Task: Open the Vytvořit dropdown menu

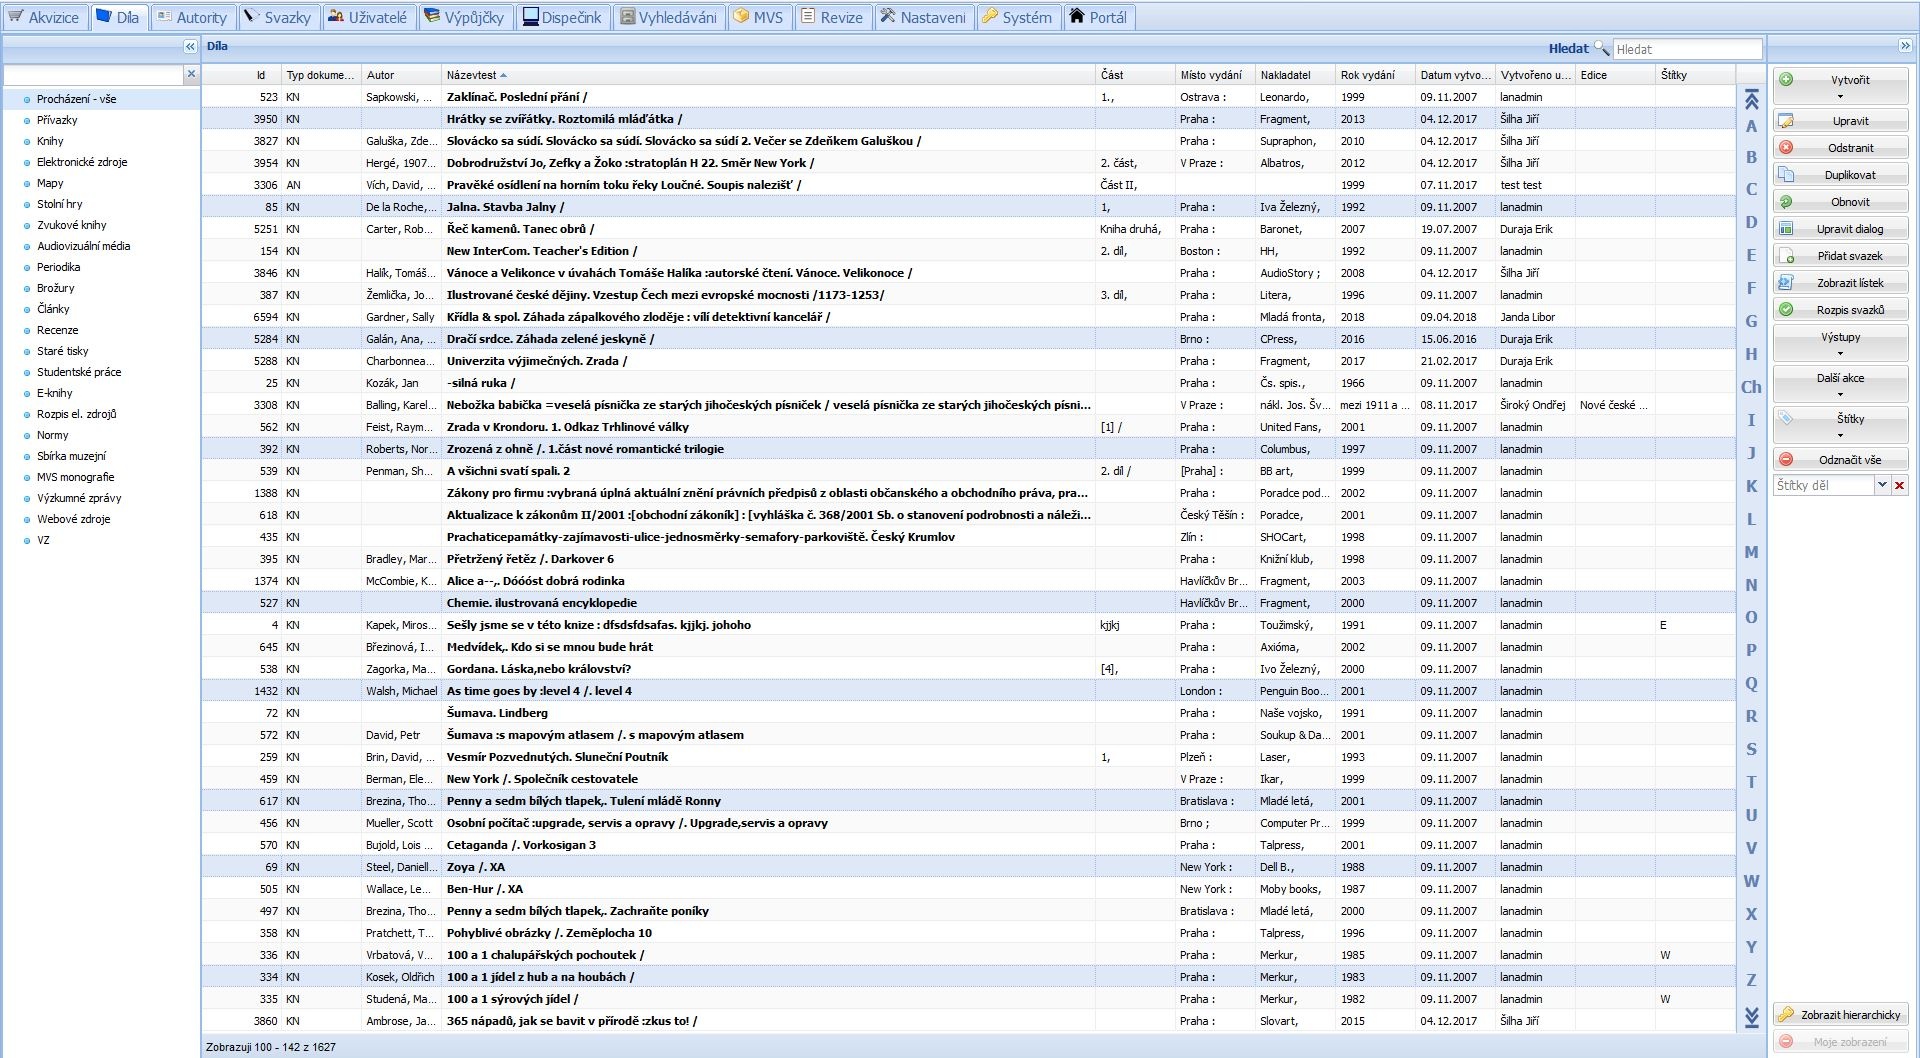Action: tap(1840, 87)
